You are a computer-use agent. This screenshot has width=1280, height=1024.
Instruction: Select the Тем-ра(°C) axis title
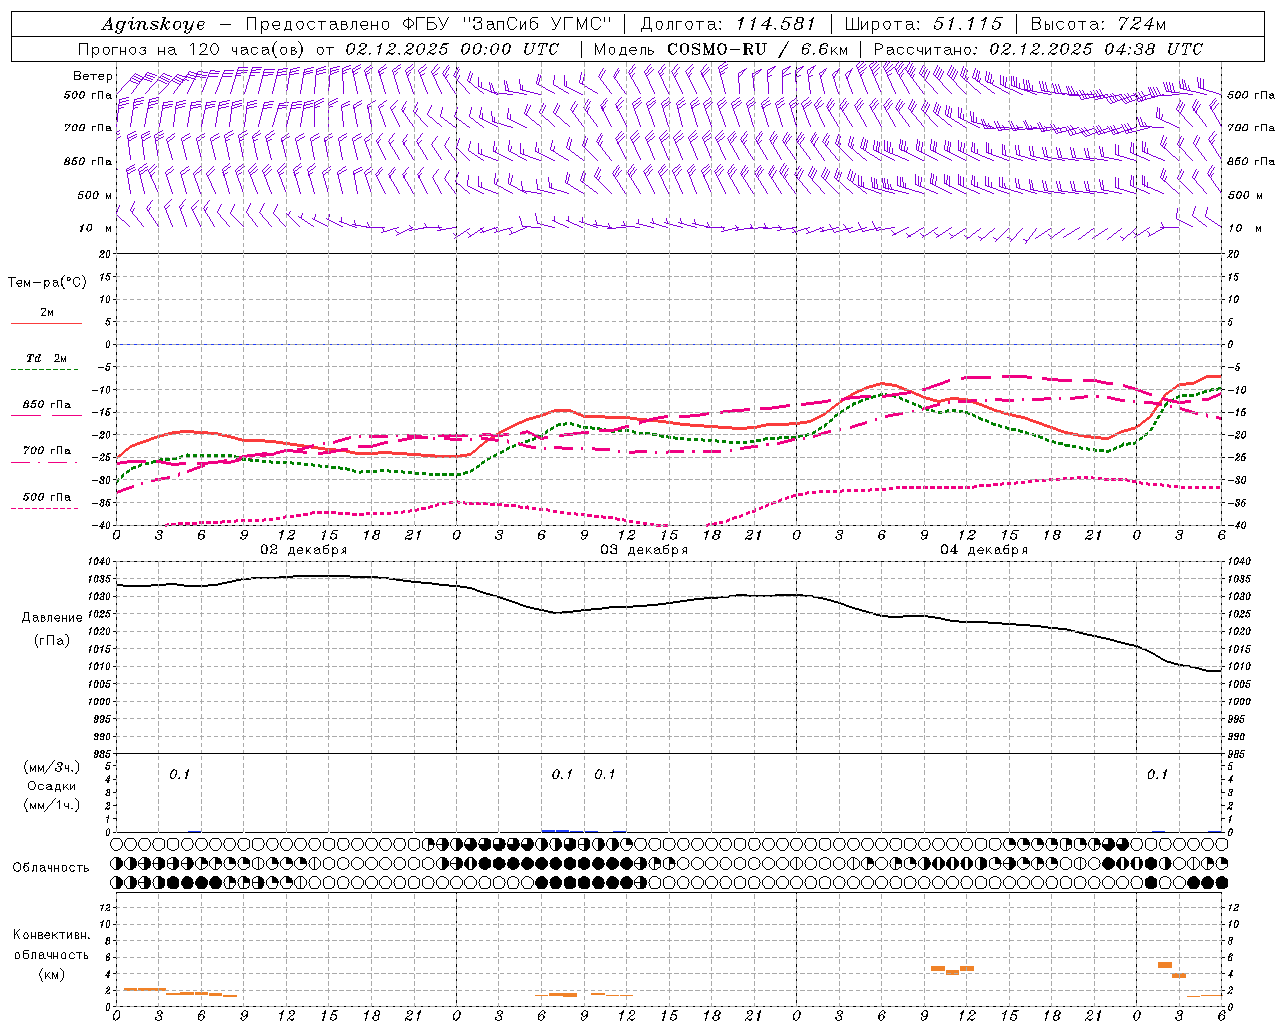tap(47, 283)
